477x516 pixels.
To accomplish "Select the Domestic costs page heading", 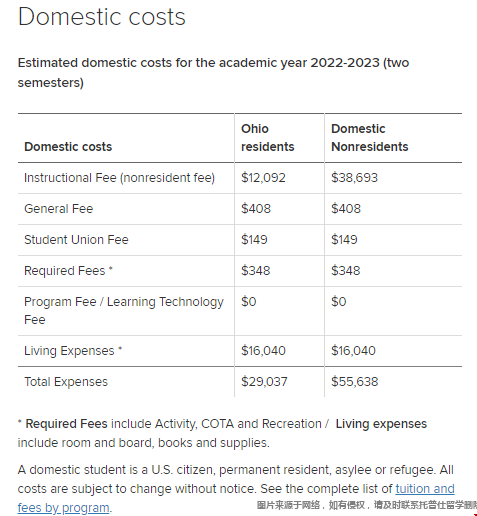I will 102,17.
